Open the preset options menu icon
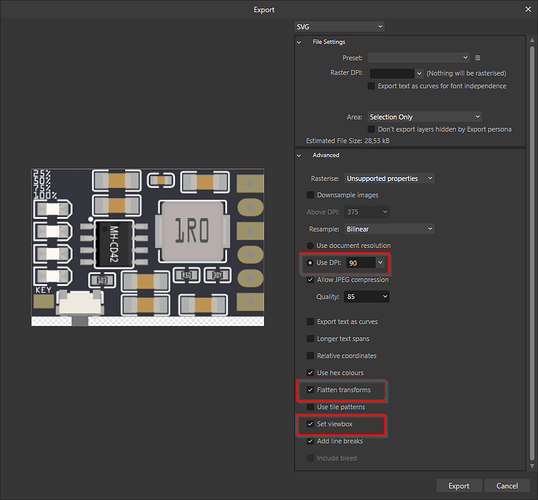 [477, 58]
